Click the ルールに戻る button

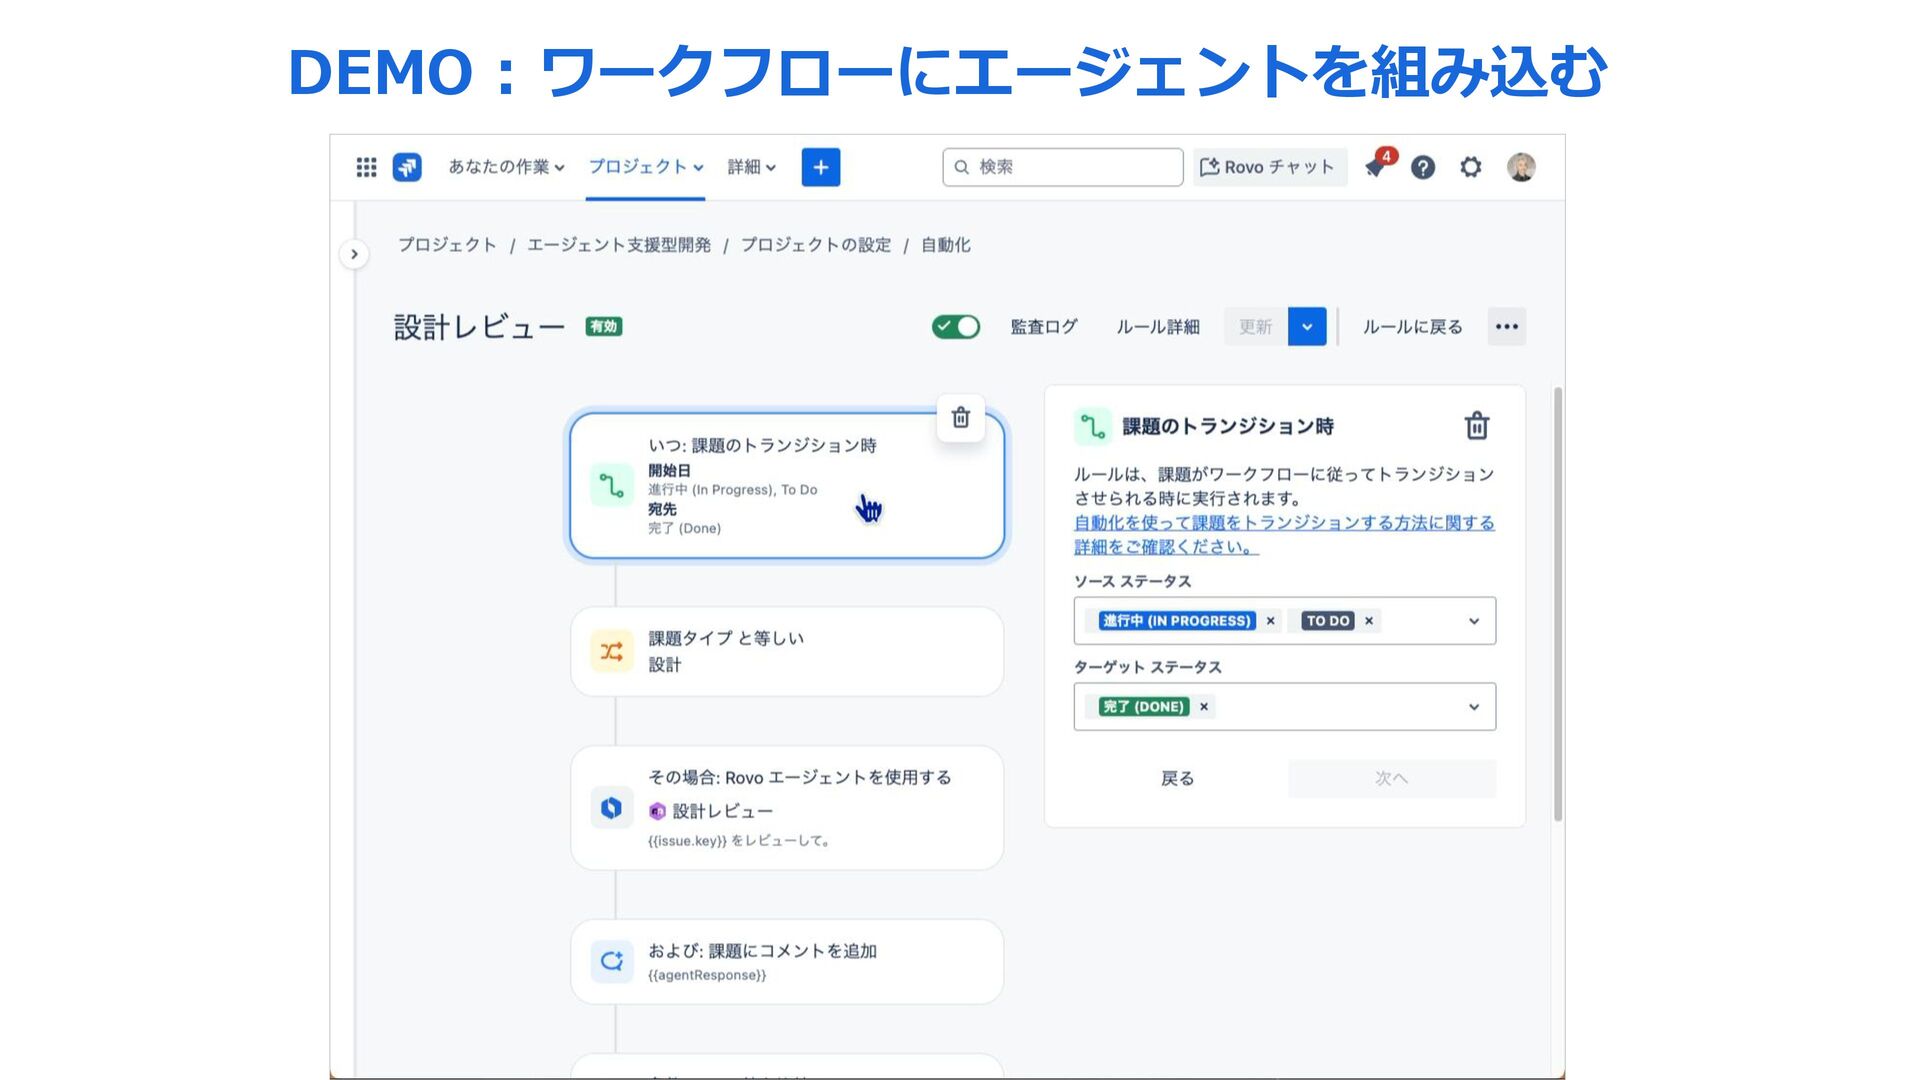point(1412,327)
